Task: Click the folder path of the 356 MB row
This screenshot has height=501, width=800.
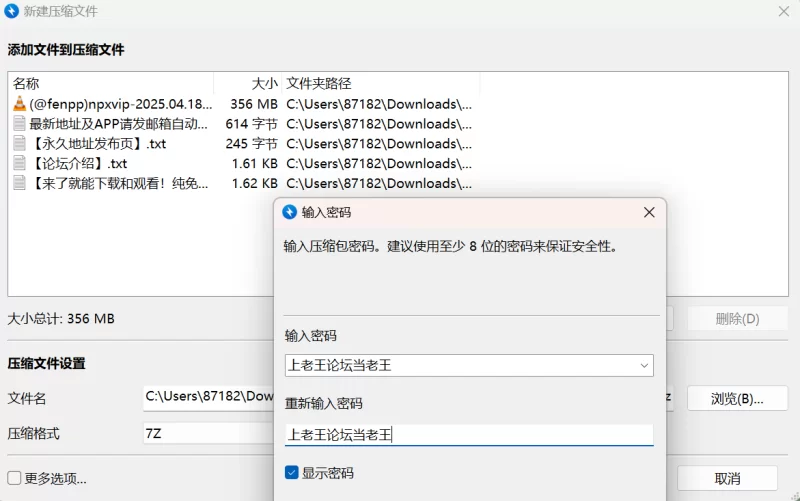Action: (379, 104)
